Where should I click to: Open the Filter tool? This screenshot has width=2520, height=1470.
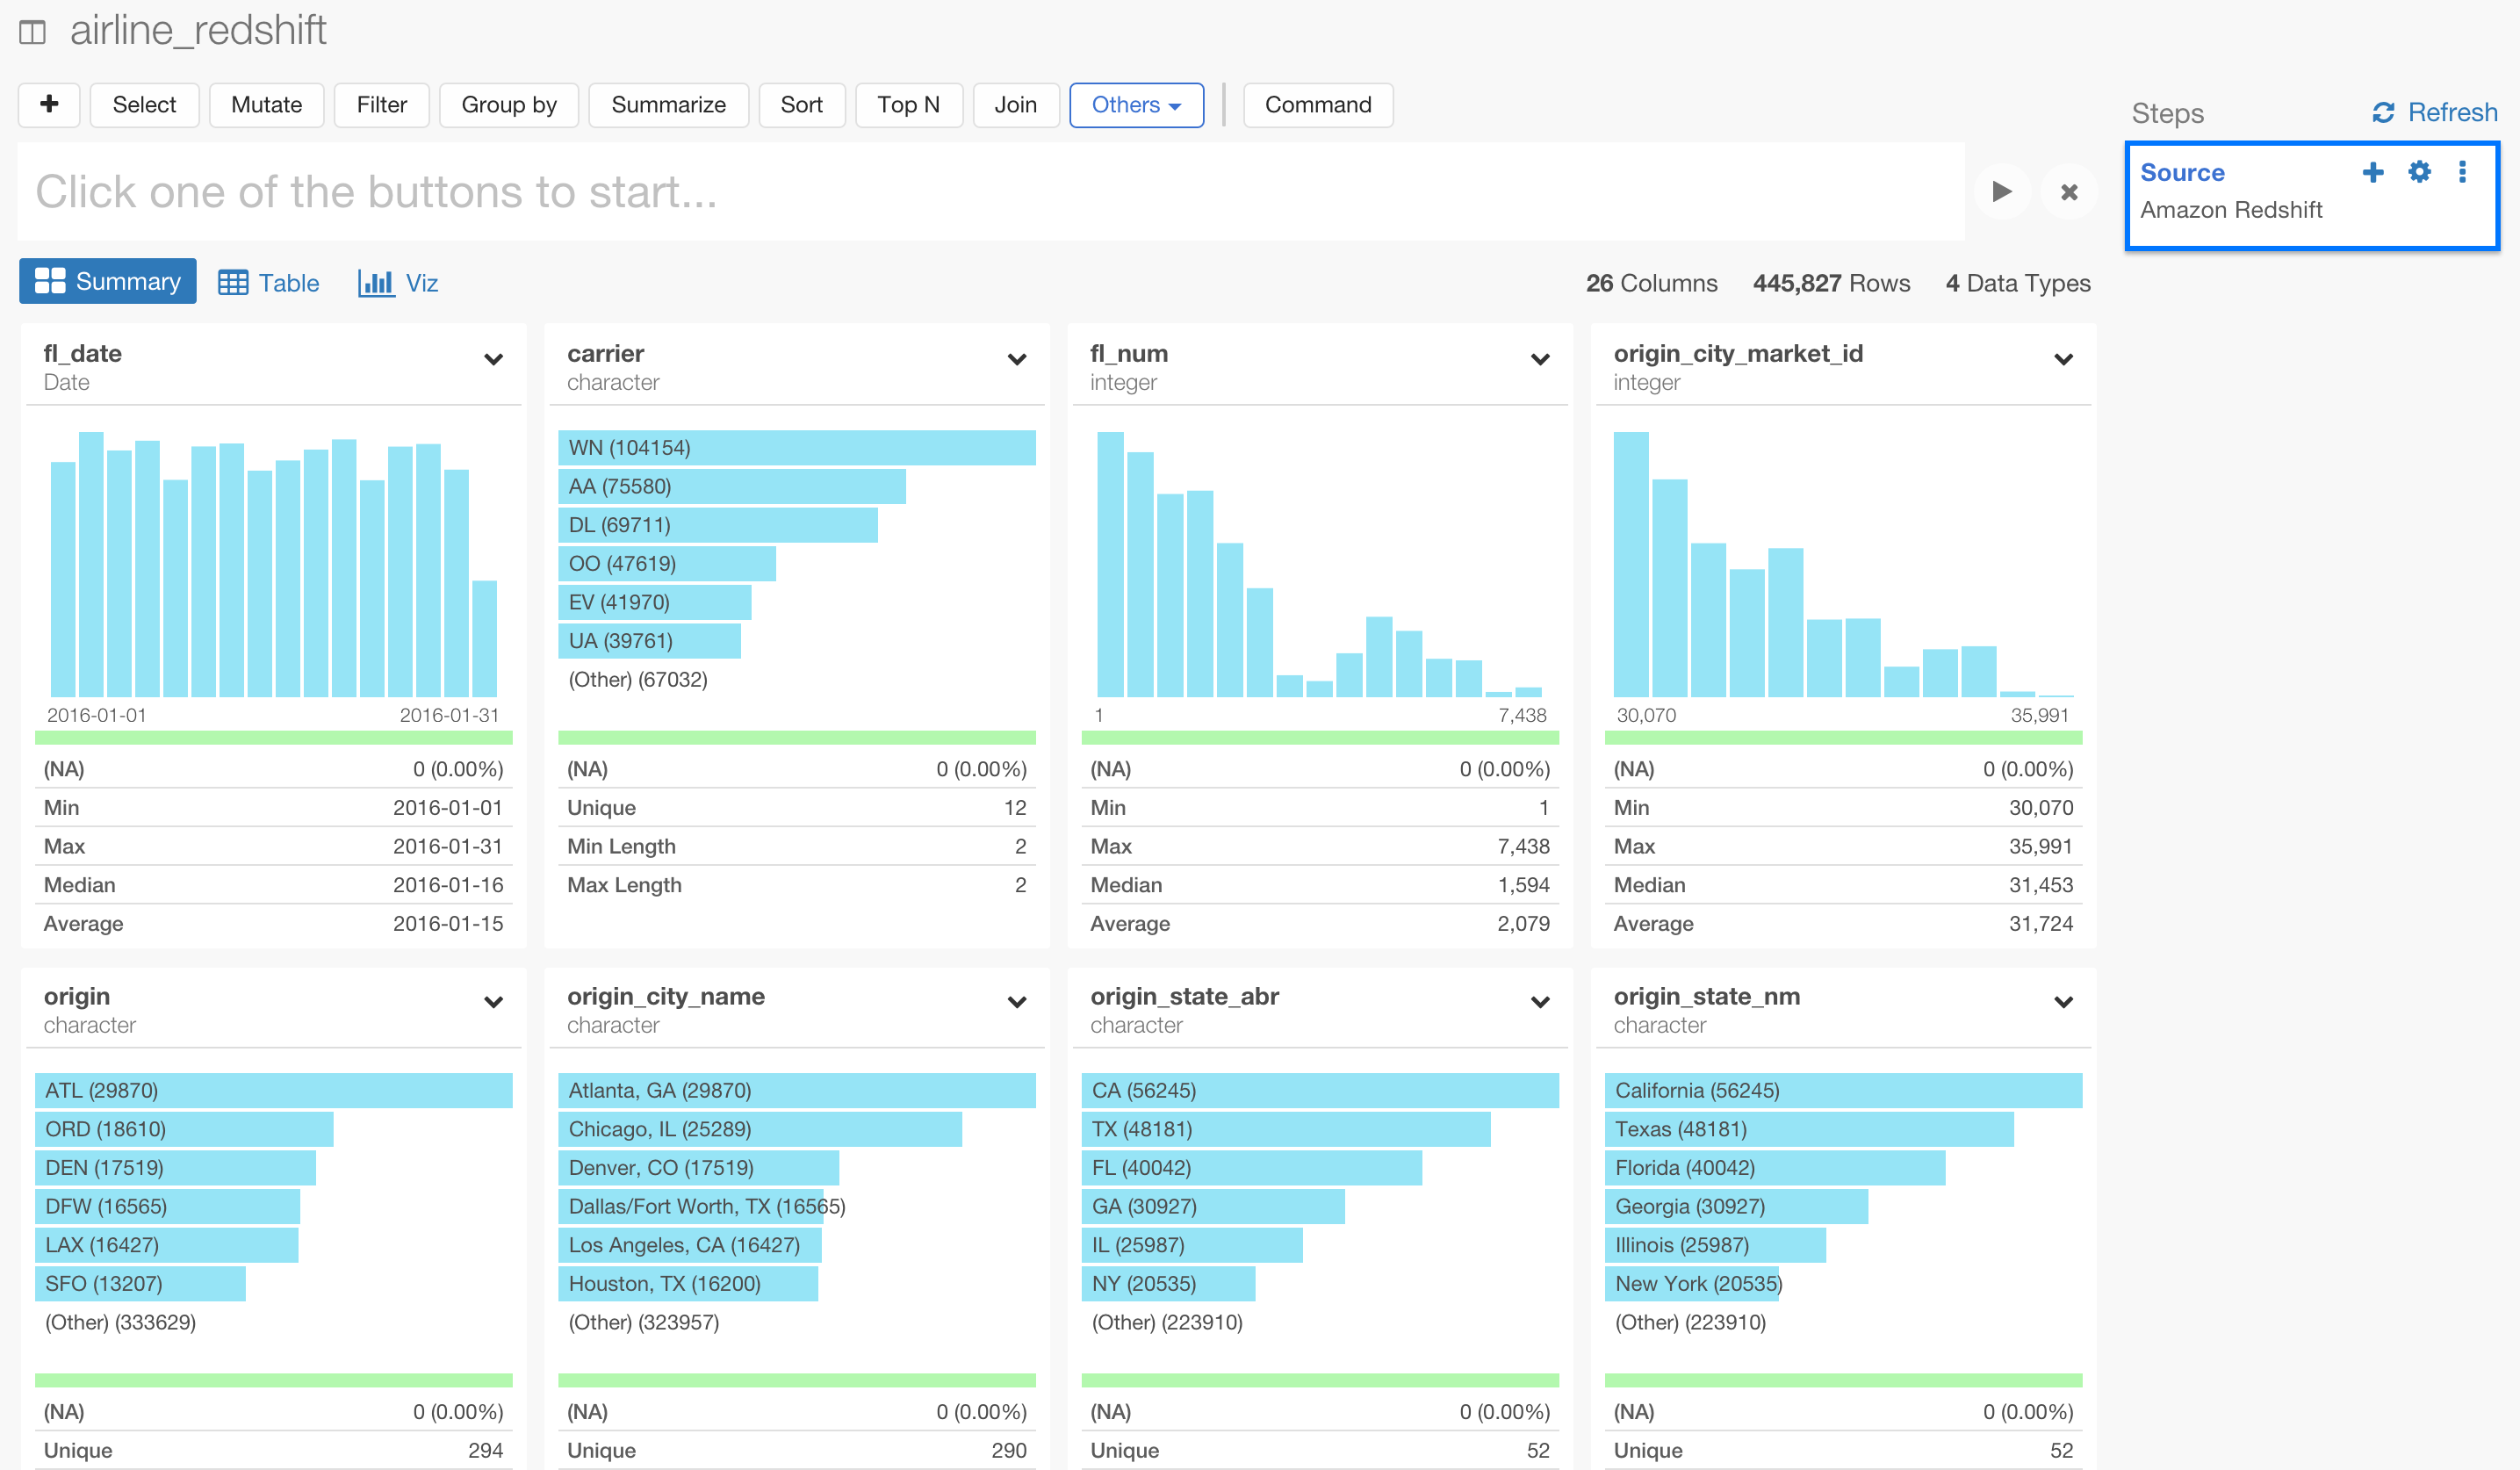pyautogui.click(x=381, y=104)
